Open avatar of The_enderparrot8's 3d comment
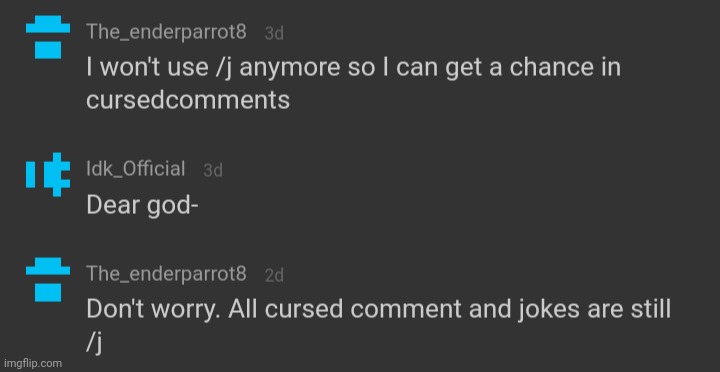 48,37
